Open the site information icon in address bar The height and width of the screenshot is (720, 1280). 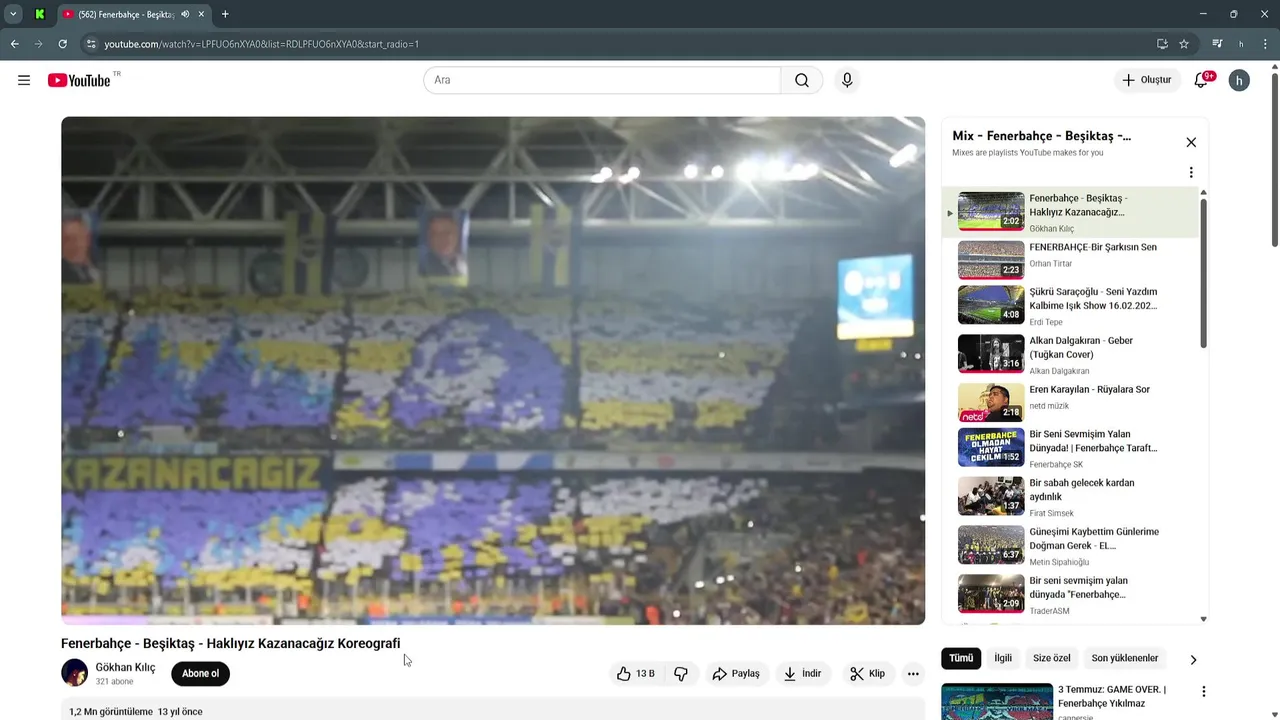(91, 44)
